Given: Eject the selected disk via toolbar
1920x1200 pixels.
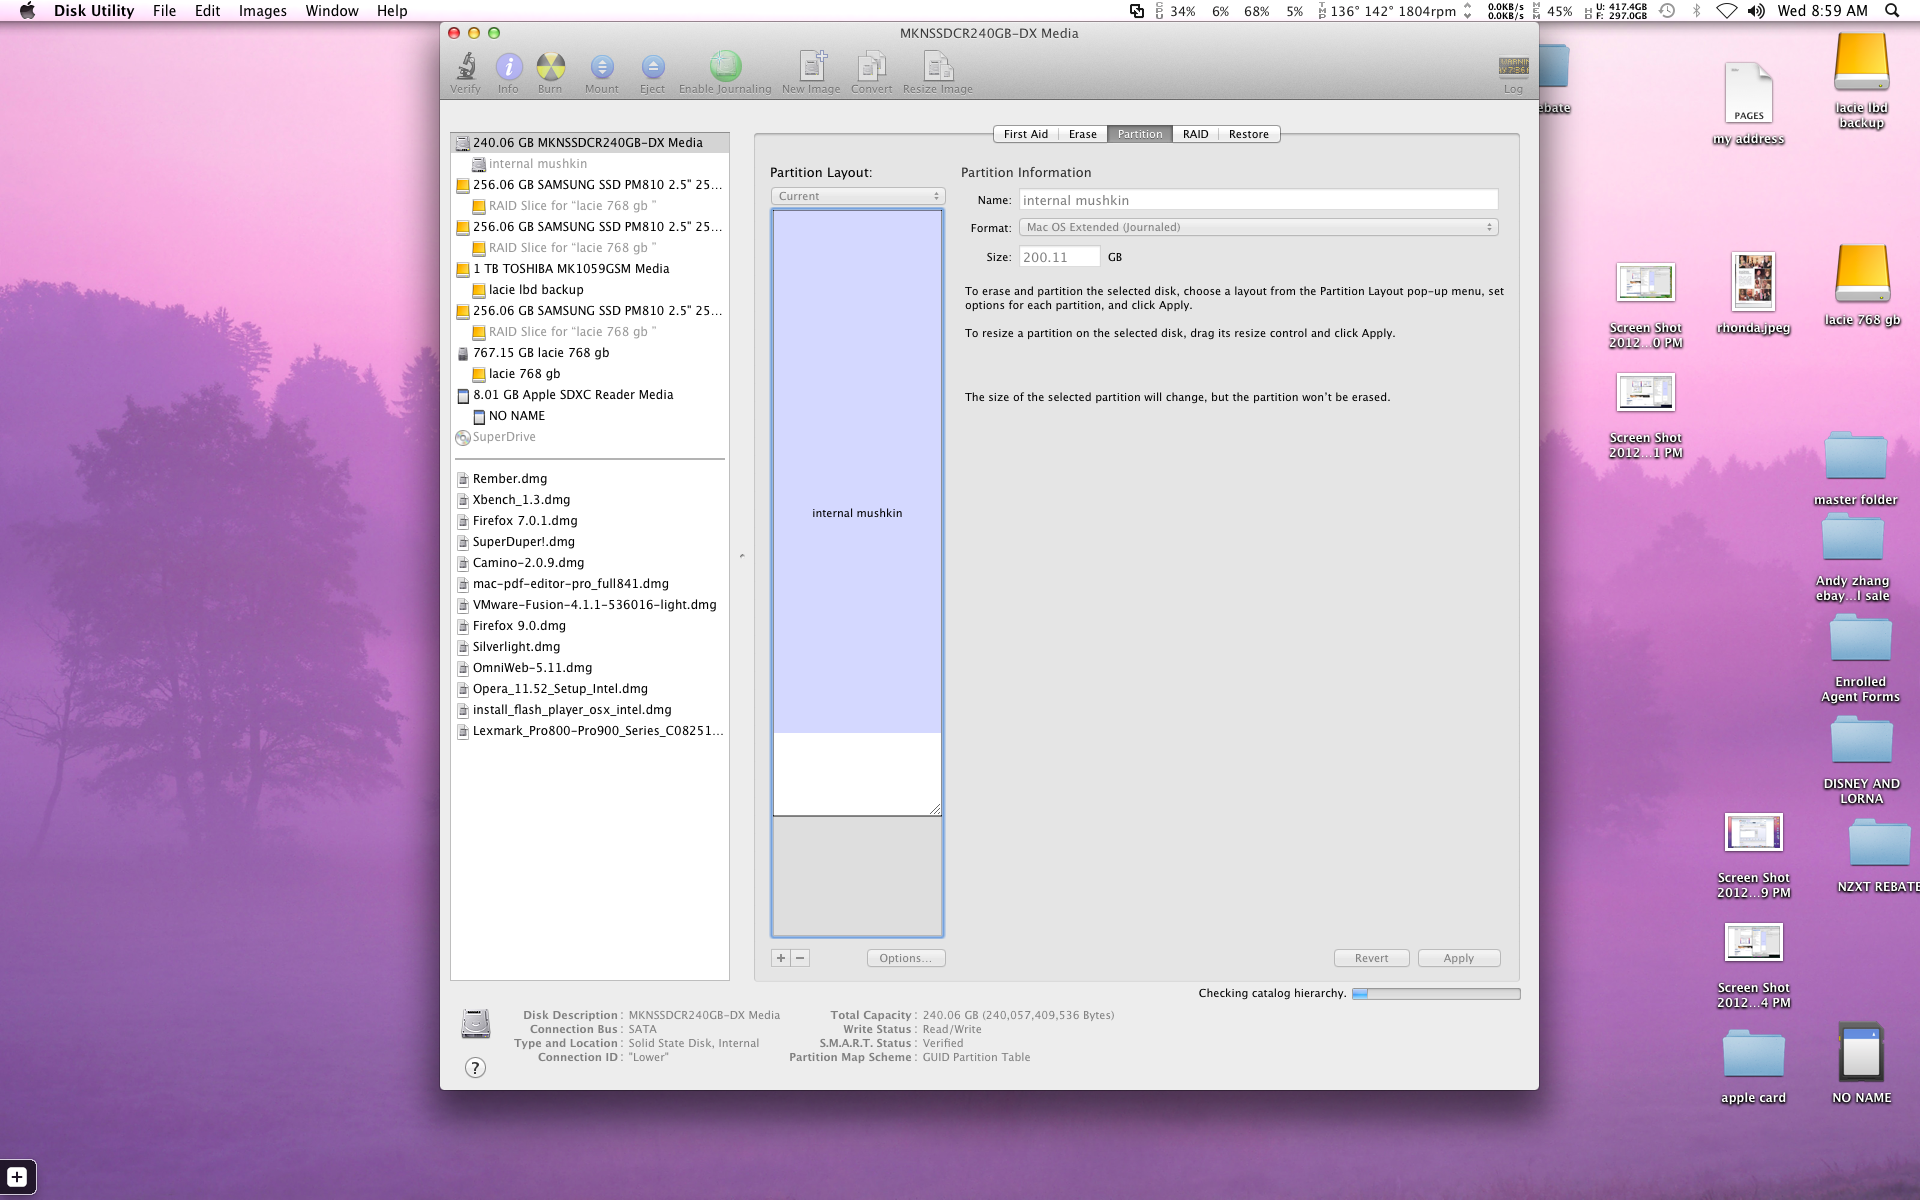Looking at the screenshot, I should pyautogui.click(x=652, y=67).
